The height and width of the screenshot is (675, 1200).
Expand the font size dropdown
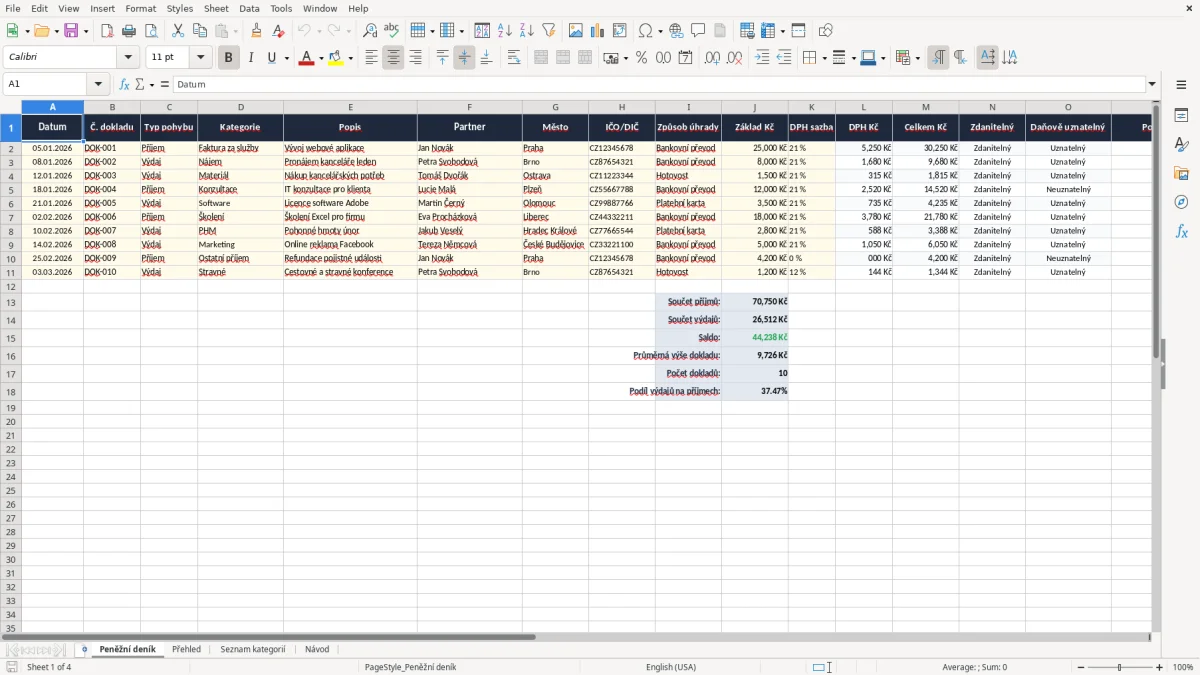(x=200, y=58)
